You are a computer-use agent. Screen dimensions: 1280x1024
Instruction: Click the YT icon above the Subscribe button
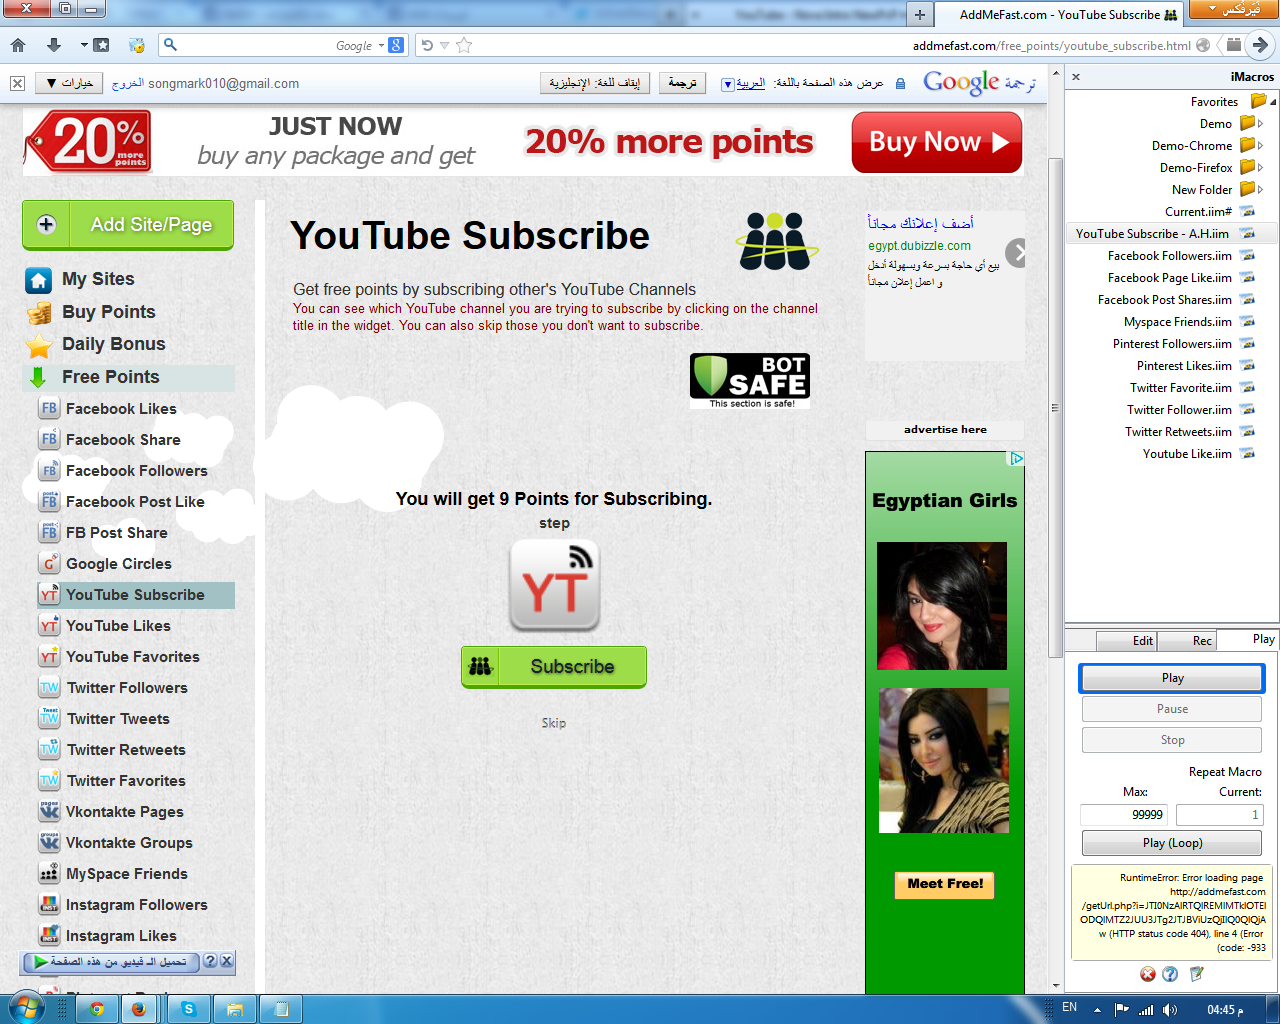[554, 583]
